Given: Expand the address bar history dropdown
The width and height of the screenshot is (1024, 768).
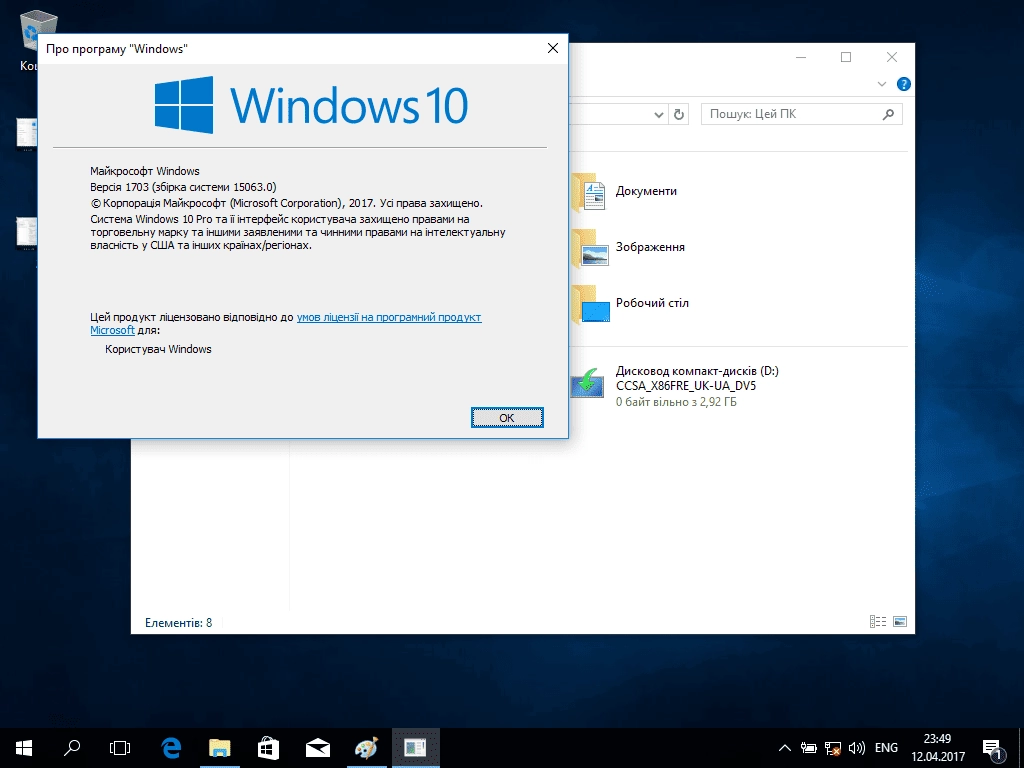Looking at the screenshot, I should coord(658,115).
